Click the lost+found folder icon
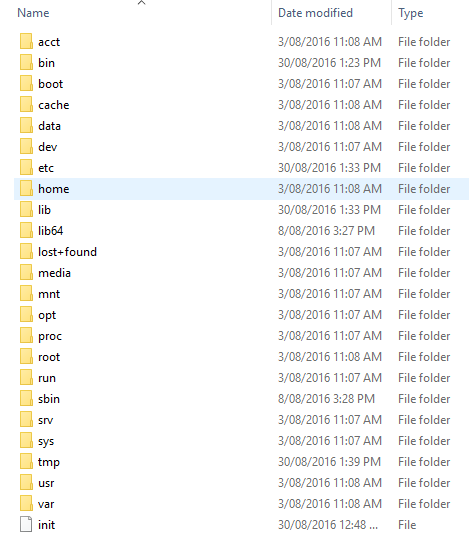 [26, 252]
